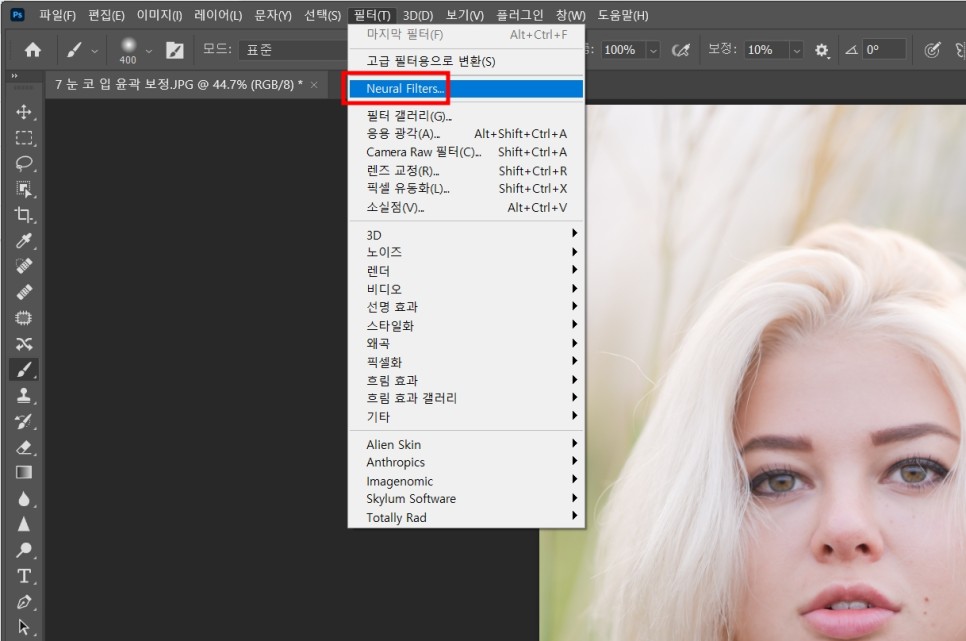Open the 플러그인 menu
This screenshot has width=966, height=641.
point(520,15)
